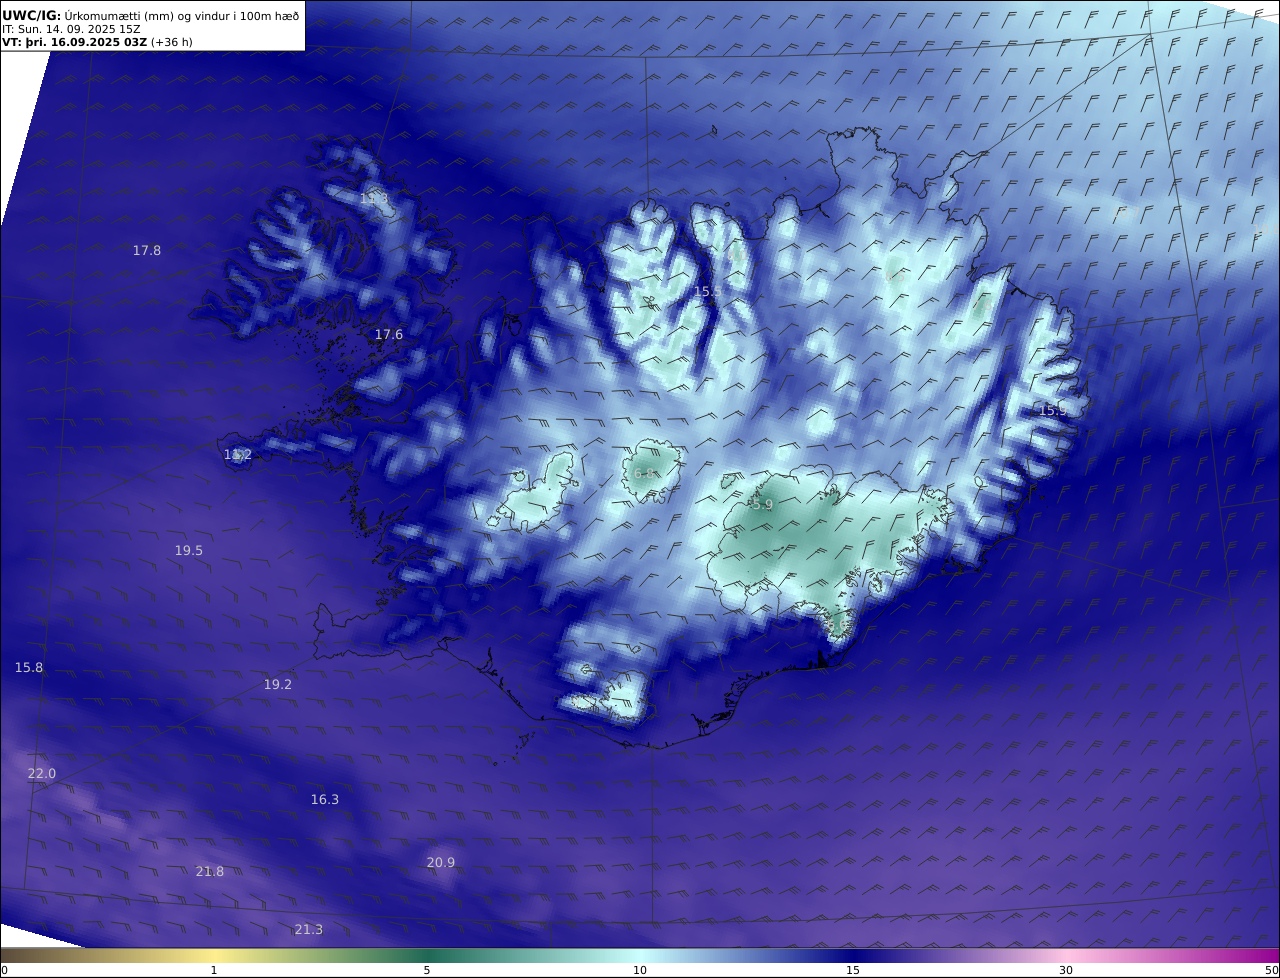The image size is (1280, 978).
Task: Click the colorbar tick label 10
Action: point(640,970)
